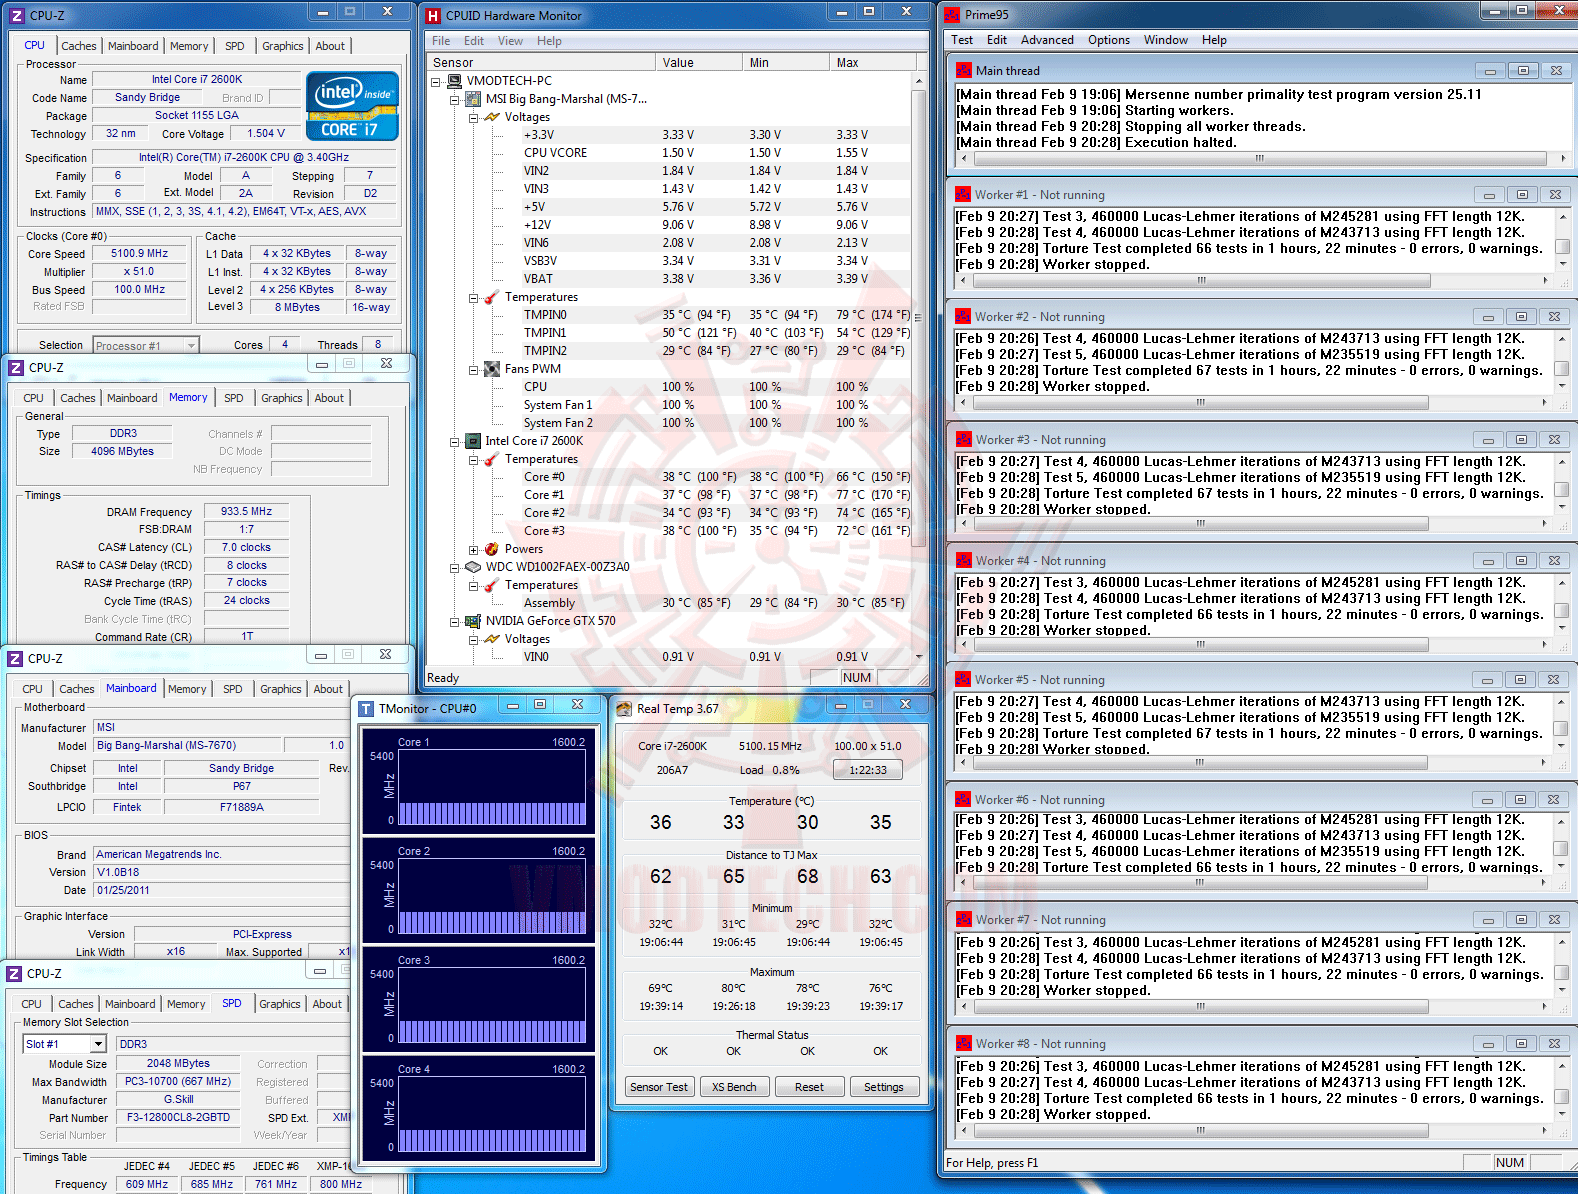This screenshot has height=1194, width=1578.
Task: Open the Advanced menu in Prime95
Action: 1047,40
